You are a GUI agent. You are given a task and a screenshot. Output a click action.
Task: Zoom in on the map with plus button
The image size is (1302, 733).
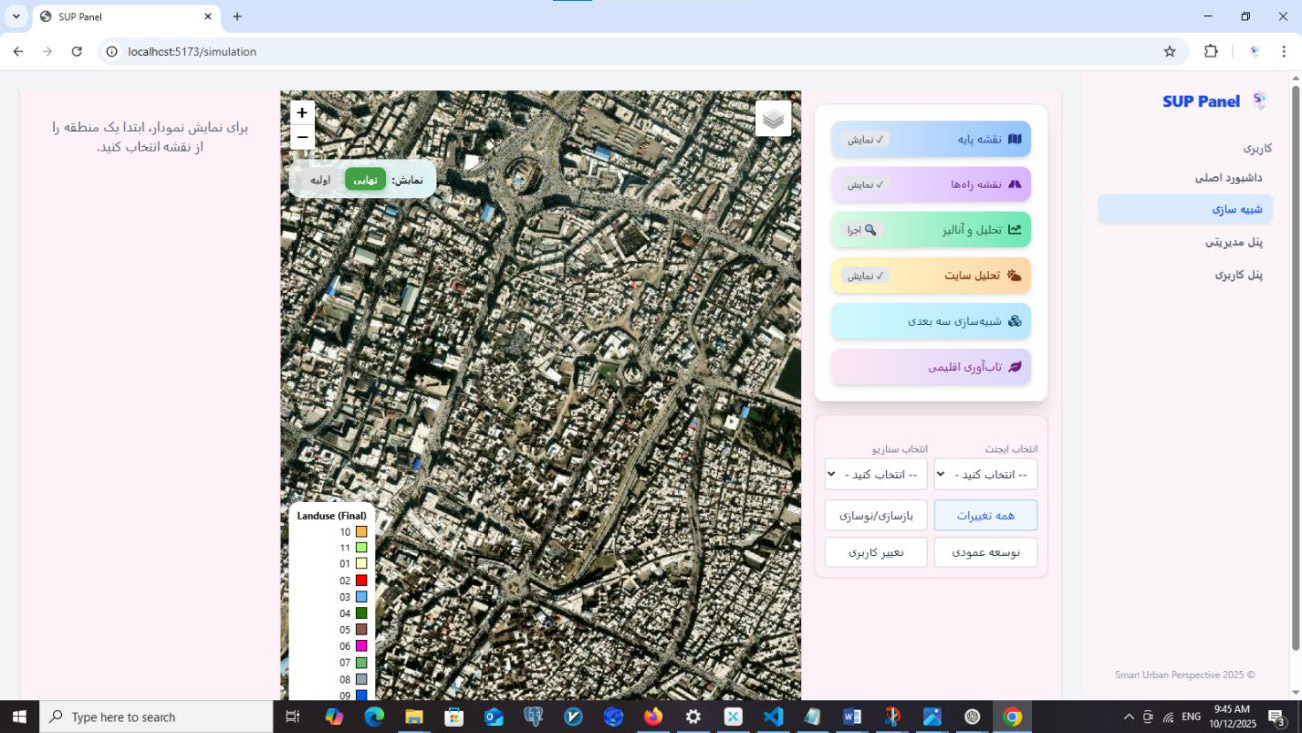pyautogui.click(x=302, y=113)
